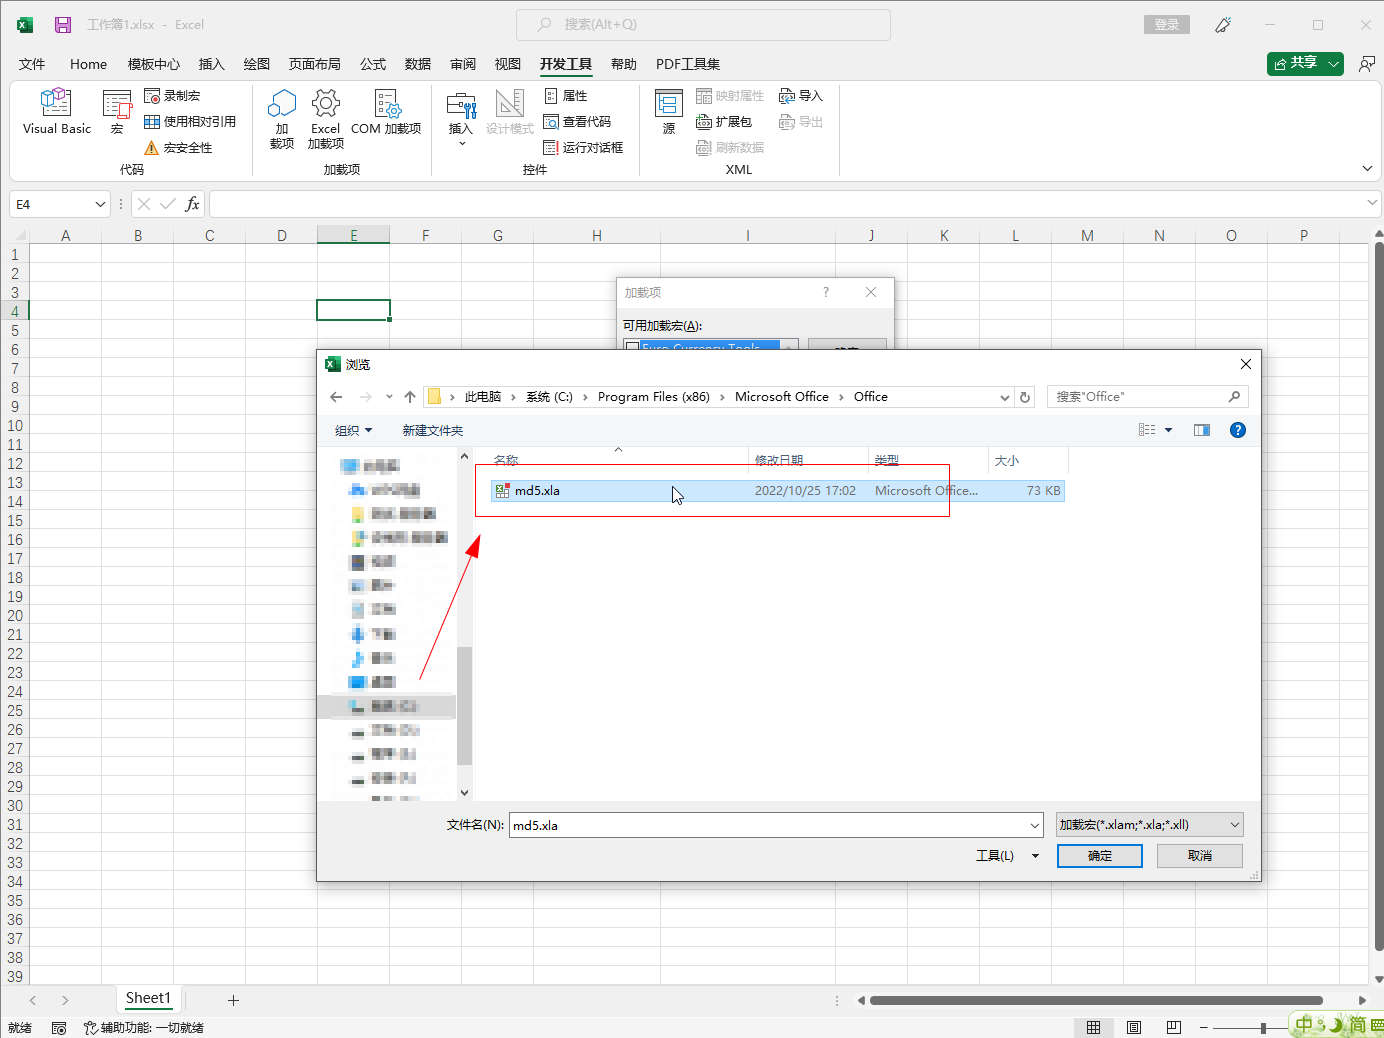The height and width of the screenshot is (1038, 1384).
Task: Toggle Use Relative References (使用相对引用)
Action: (x=190, y=122)
